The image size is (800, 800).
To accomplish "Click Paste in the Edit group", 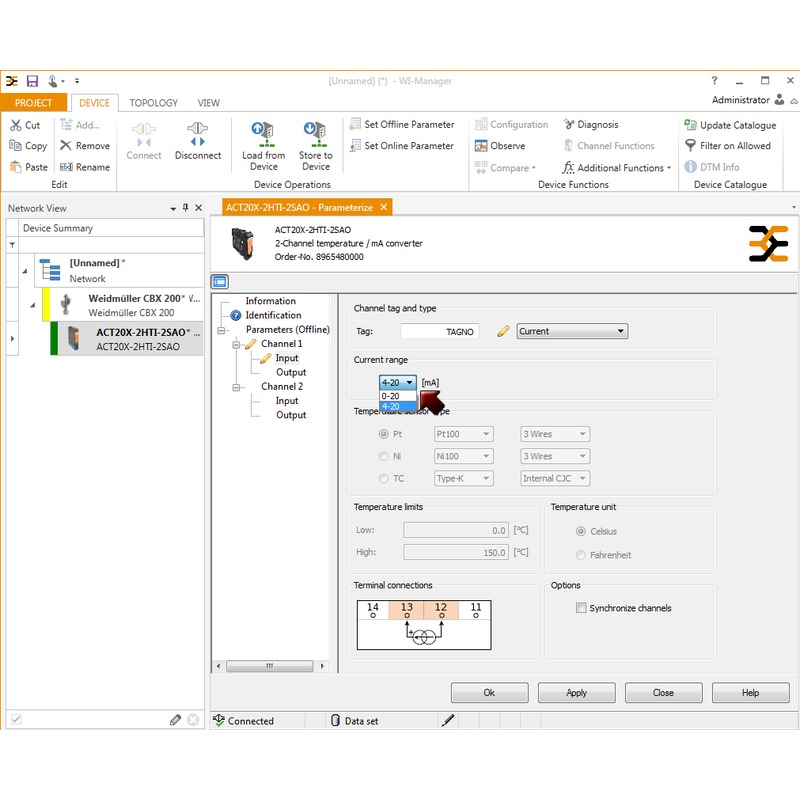I will click(x=29, y=167).
